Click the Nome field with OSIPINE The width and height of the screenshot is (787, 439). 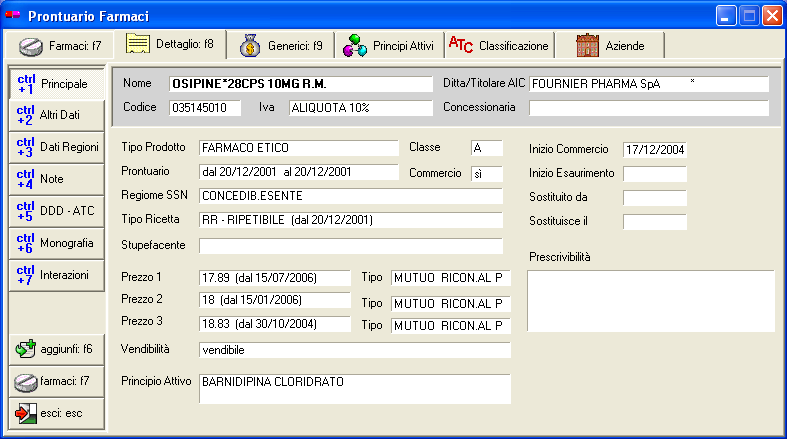[x=299, y=83]
